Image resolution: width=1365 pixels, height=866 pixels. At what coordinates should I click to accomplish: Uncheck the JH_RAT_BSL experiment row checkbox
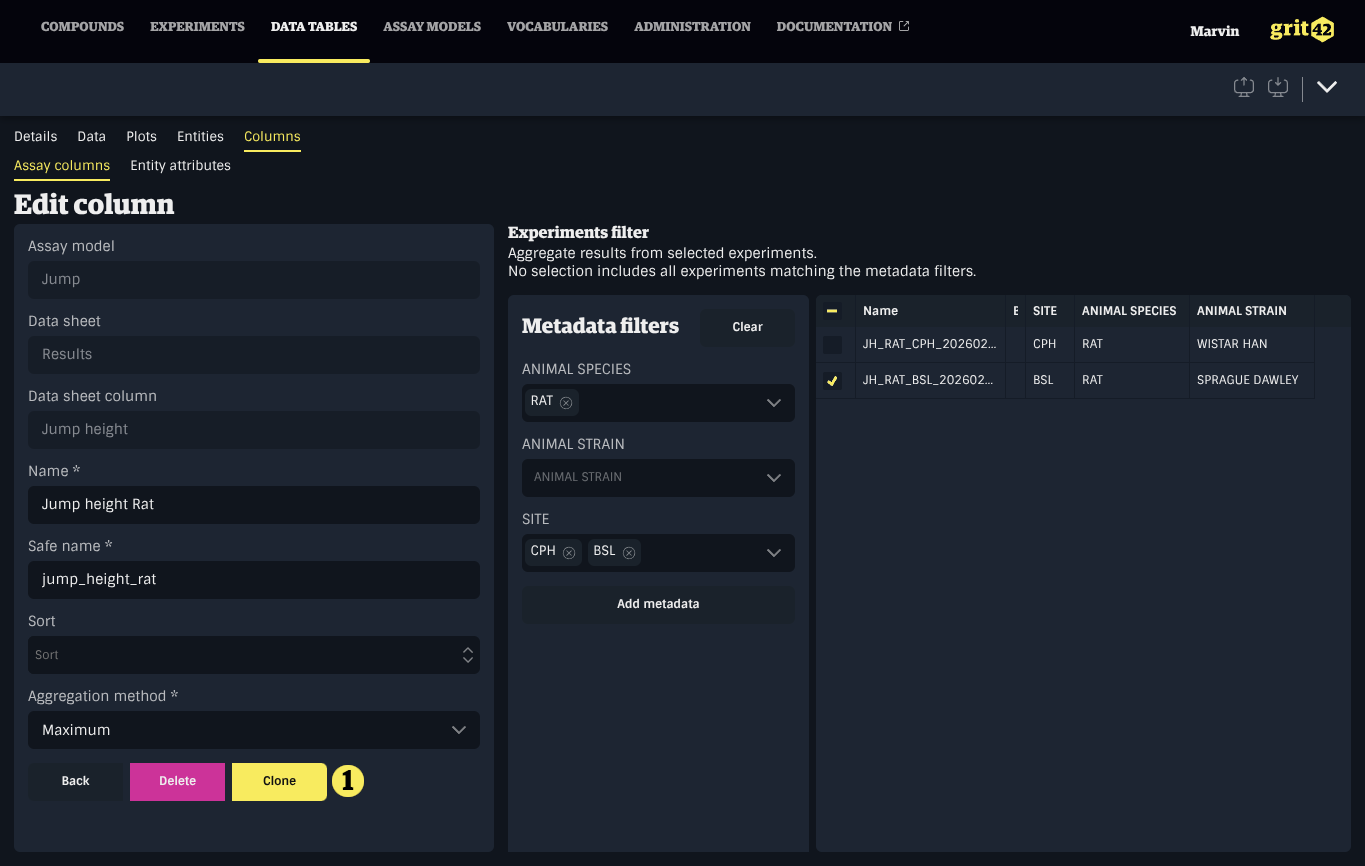tap(832, 380)
